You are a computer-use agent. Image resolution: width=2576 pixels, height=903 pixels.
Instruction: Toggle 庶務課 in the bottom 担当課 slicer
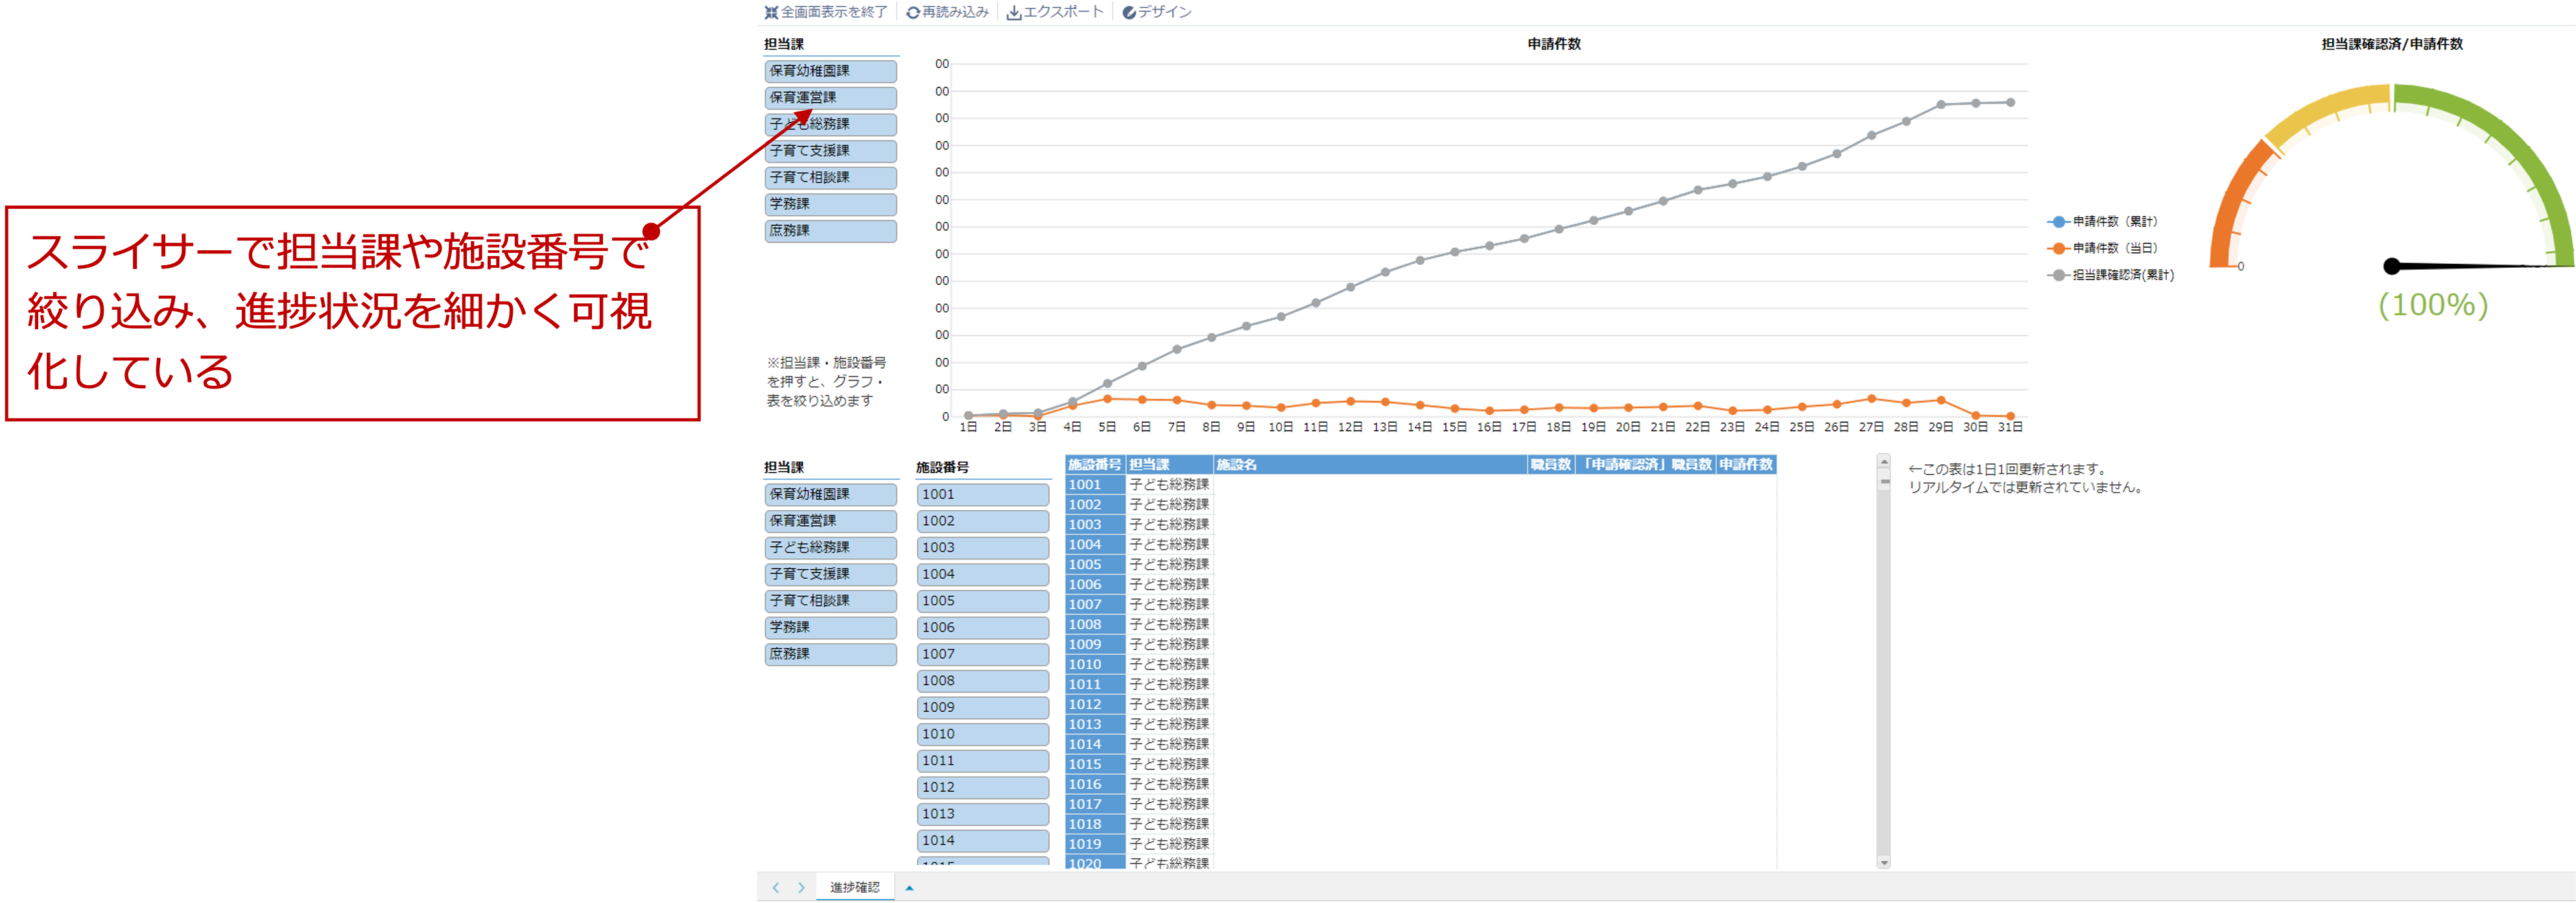(830, 654)
